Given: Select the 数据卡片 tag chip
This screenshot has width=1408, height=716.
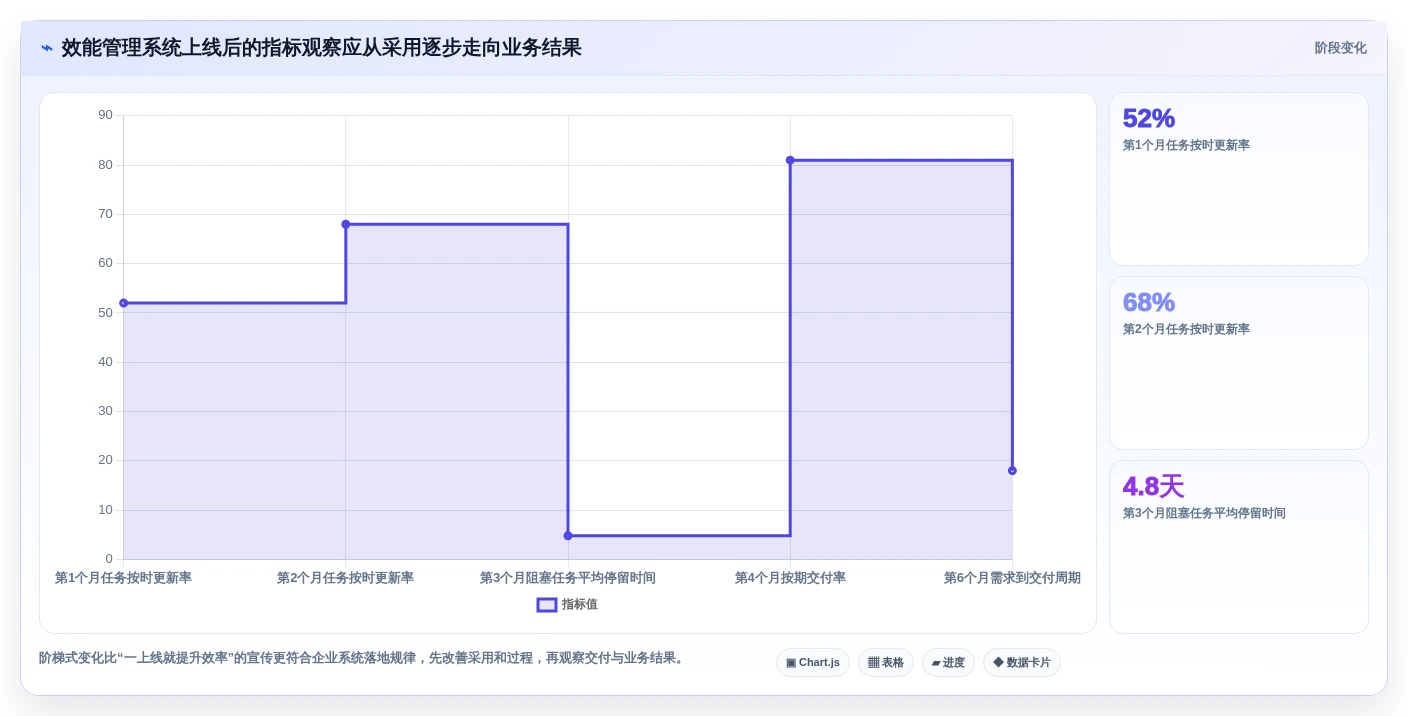Looking at the screenshot, I should 1022,663.
